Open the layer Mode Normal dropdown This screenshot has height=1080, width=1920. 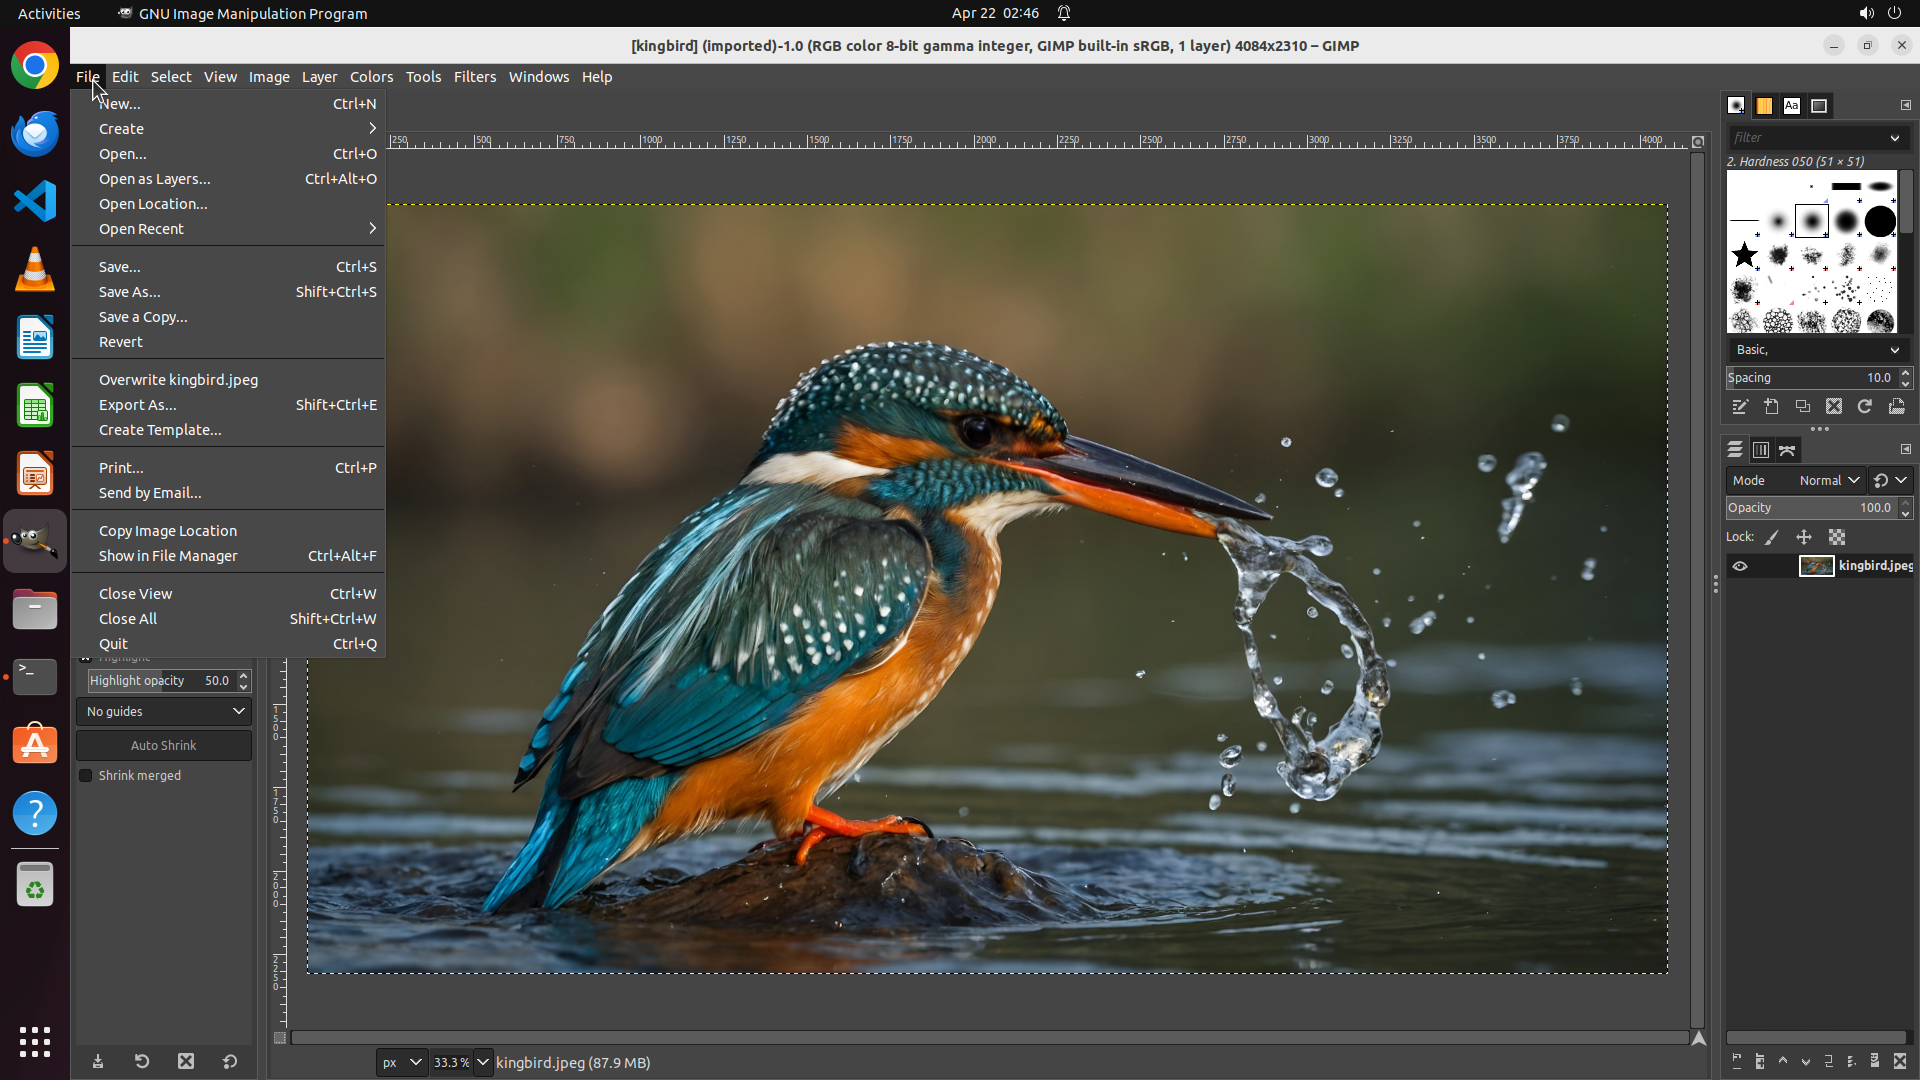[x=1828, y=481]
